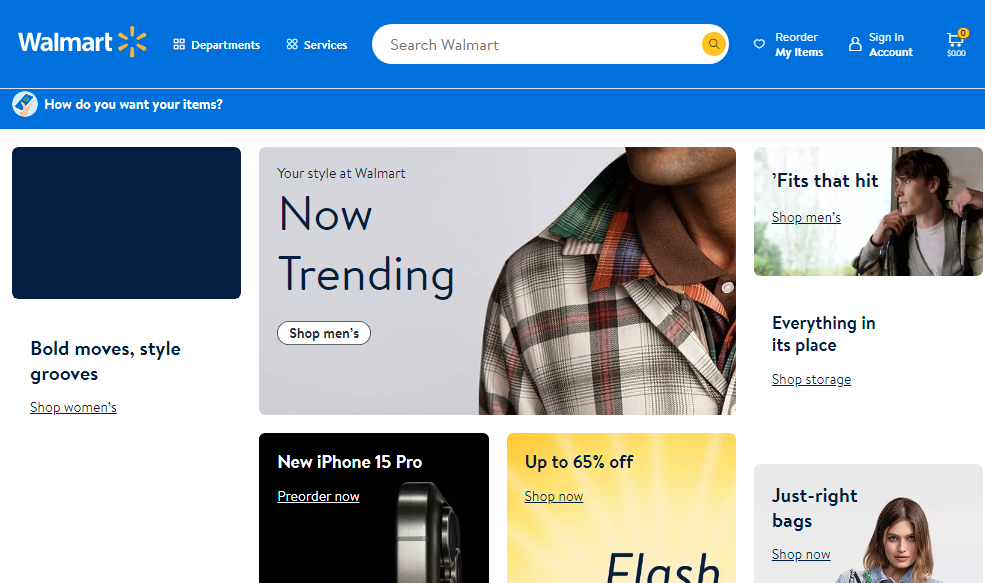Click the 'Now Trending' headline text
Image resolution: width=985 pixels, height=583 pixels.
[x=366, y=244]
